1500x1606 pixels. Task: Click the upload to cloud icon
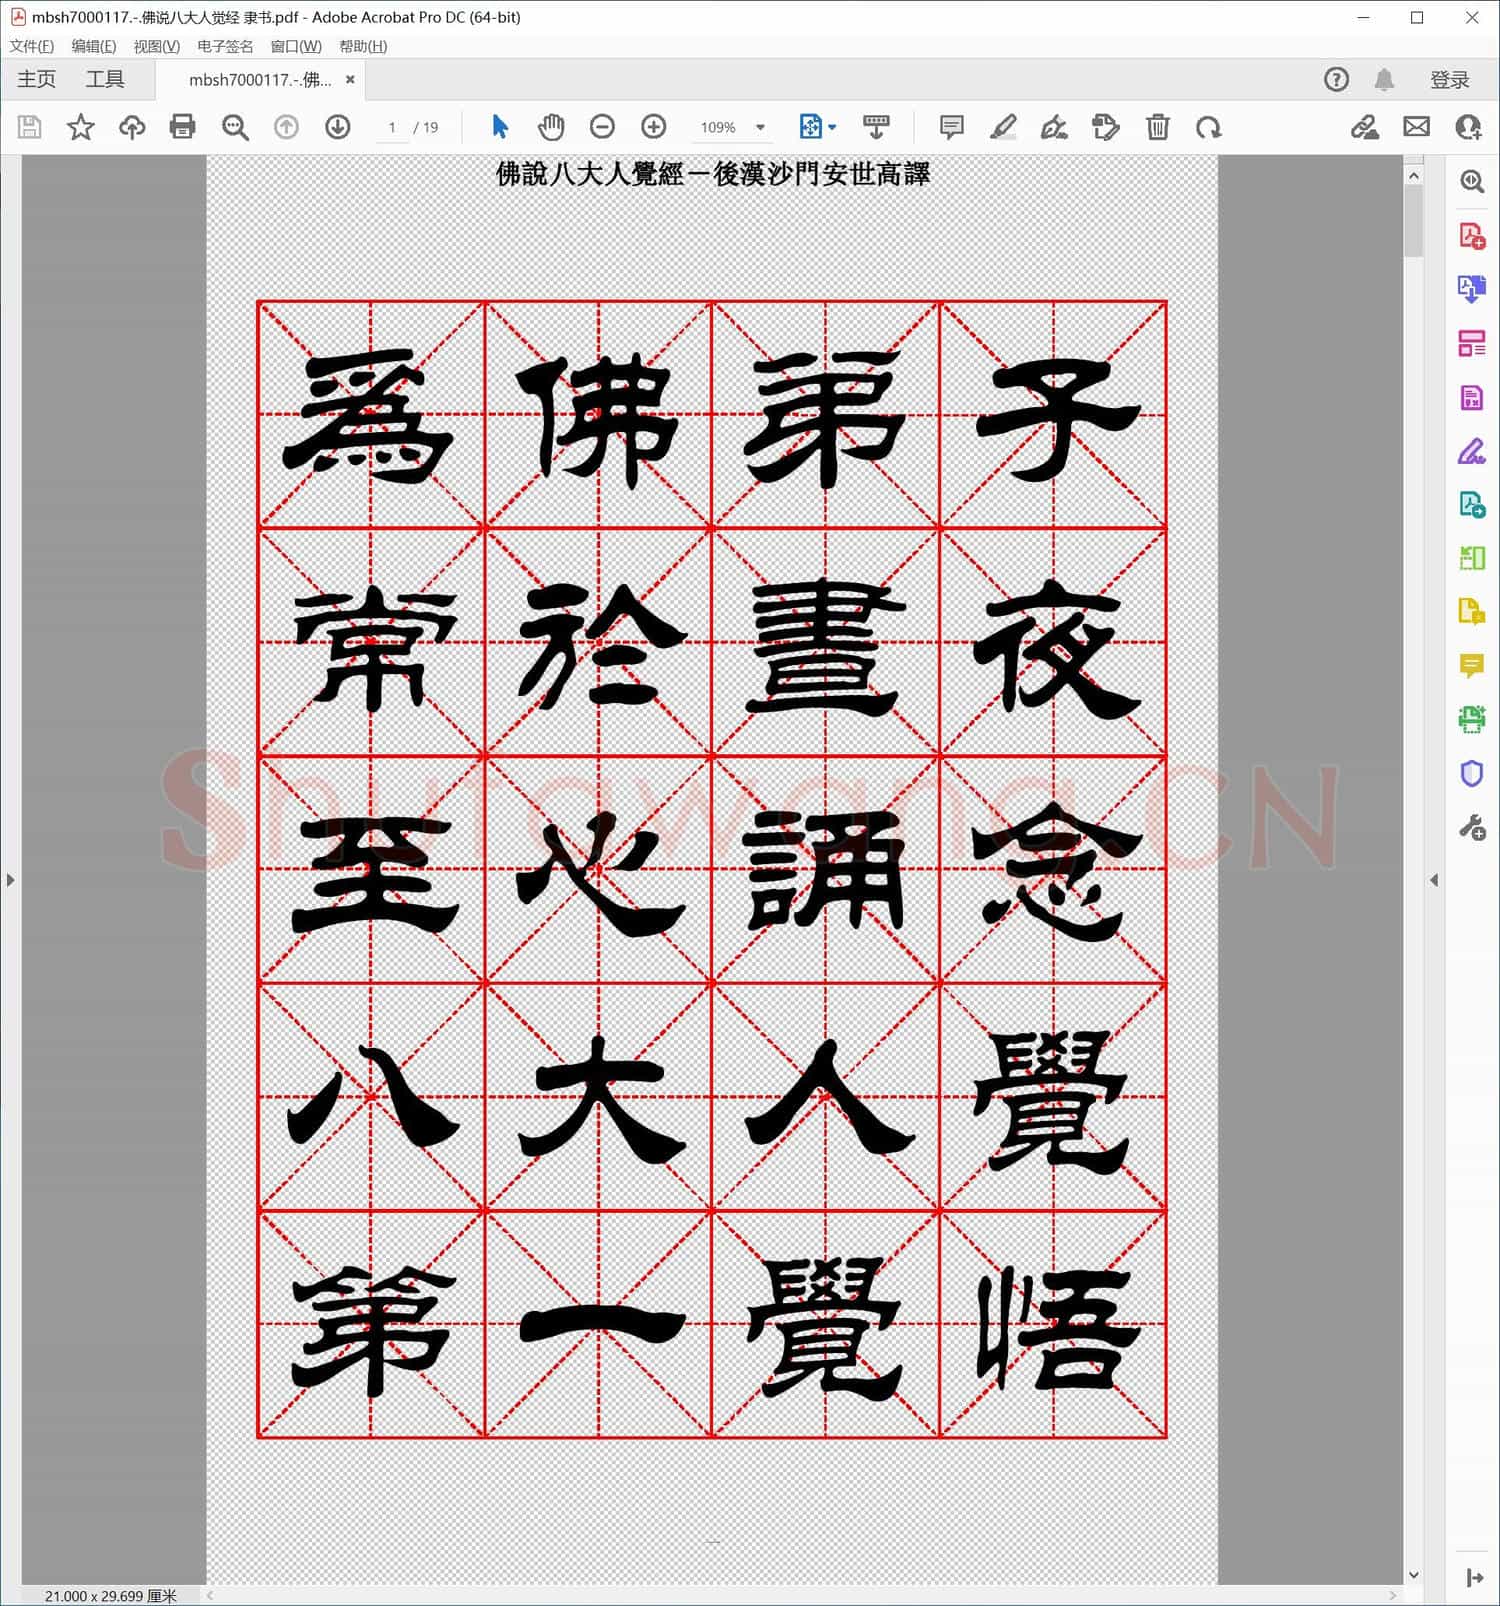click(x=132, y=127)
